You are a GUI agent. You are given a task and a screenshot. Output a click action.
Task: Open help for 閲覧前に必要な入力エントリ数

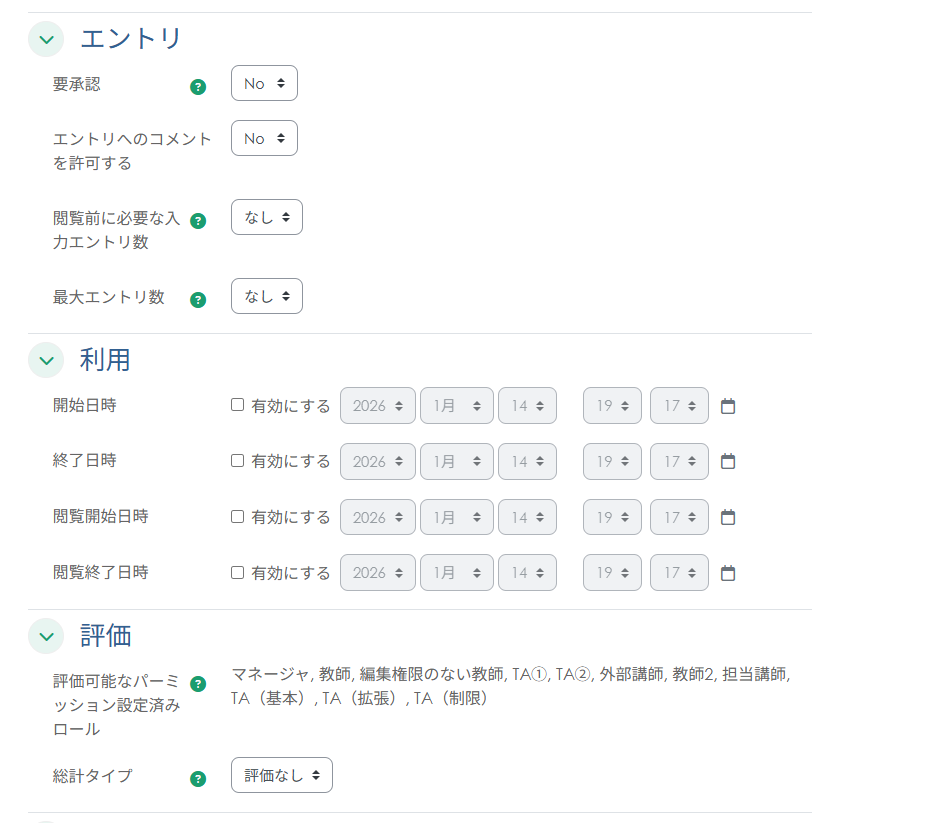(198, 221)
